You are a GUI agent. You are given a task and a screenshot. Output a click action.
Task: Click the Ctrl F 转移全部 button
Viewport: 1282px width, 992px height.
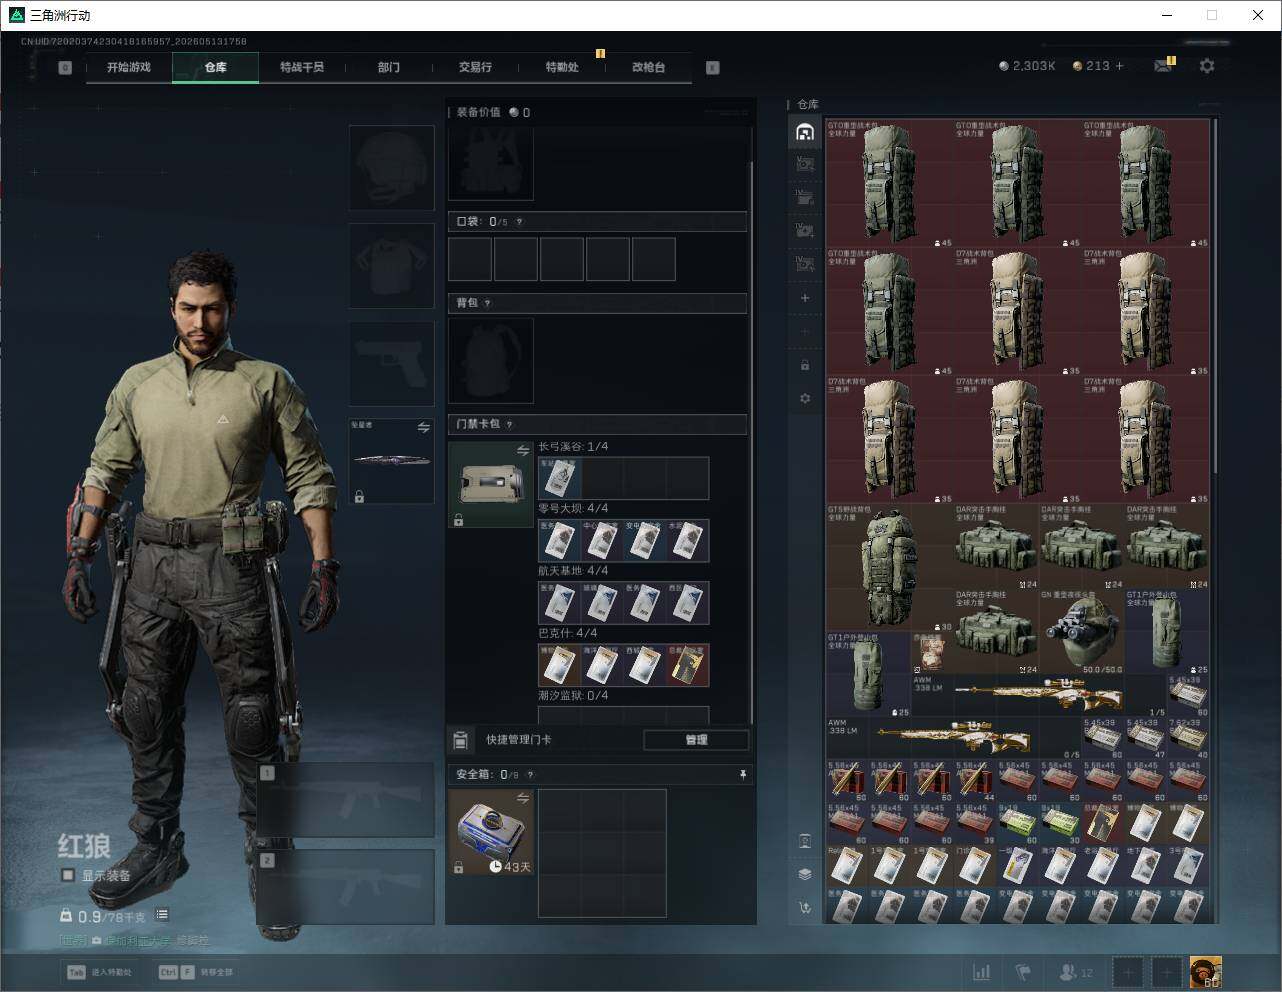click(196, 972)
